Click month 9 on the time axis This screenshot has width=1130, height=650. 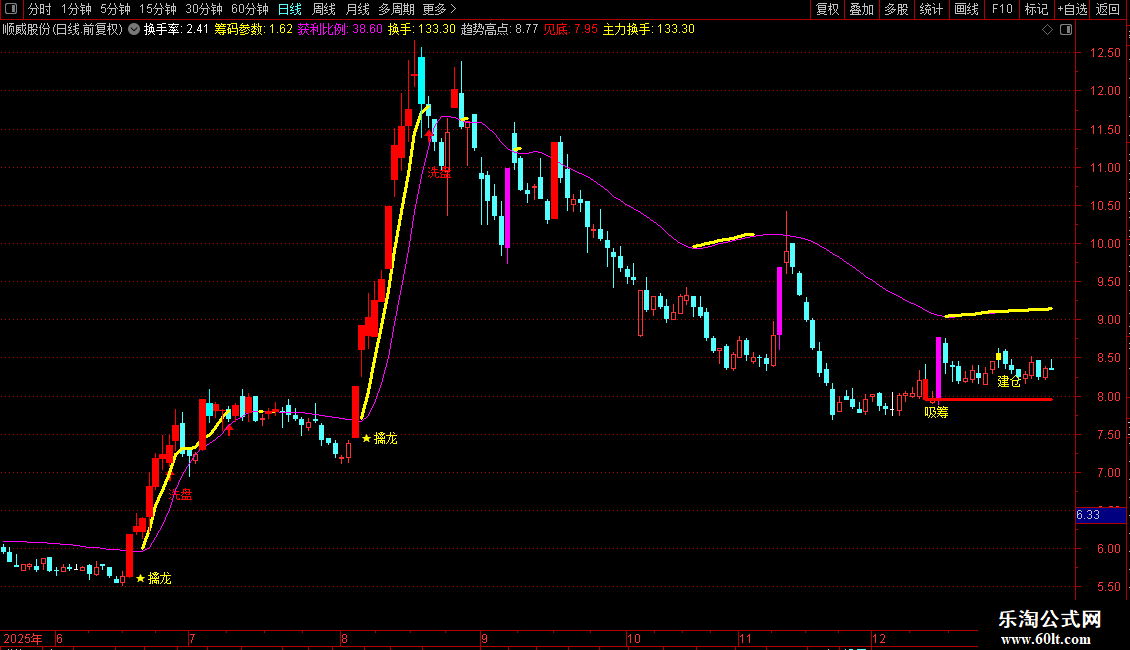coord(484,638)
